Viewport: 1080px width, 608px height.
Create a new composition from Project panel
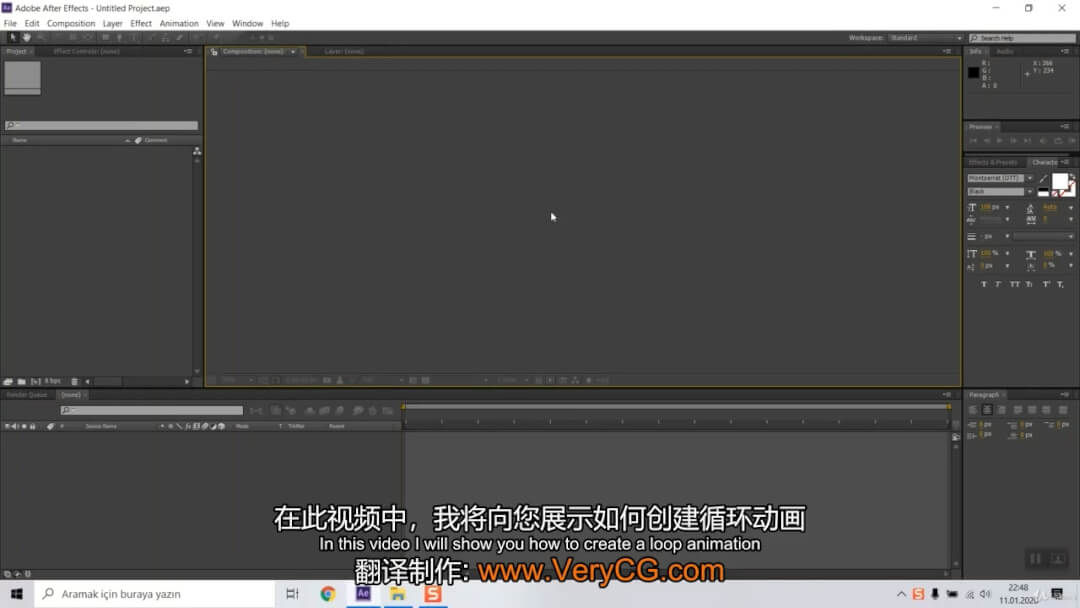tap(35, 381)
